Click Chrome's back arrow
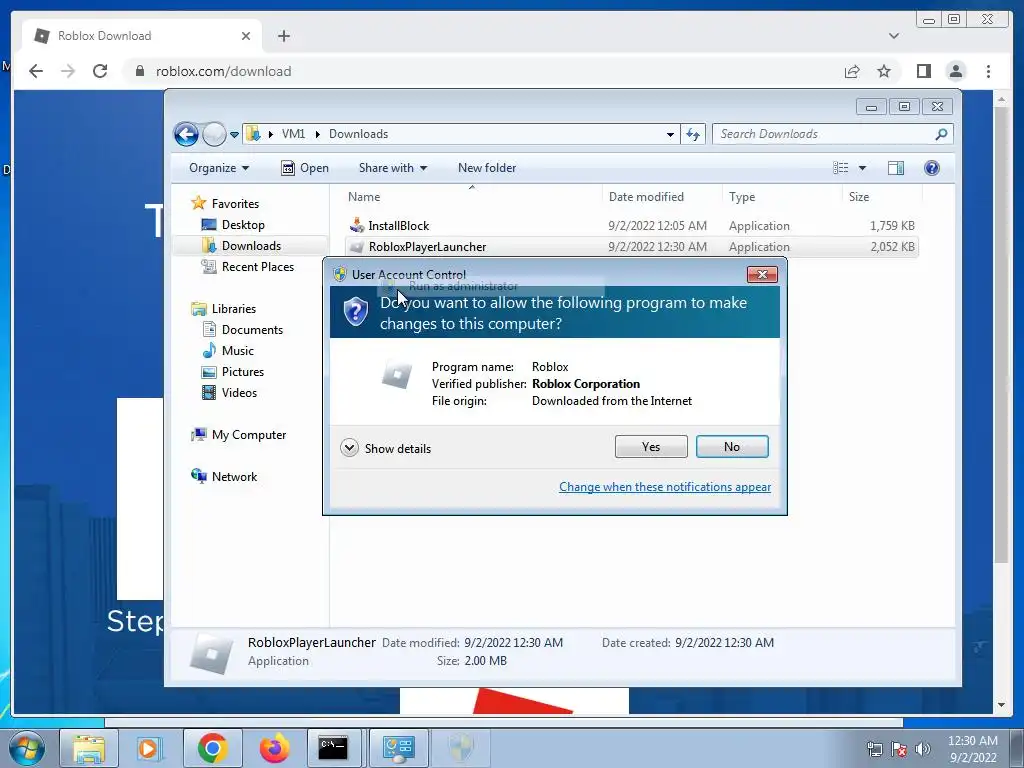Image resolution: width=1024 pixels, height=768 pixels. (x=36, y=71)
